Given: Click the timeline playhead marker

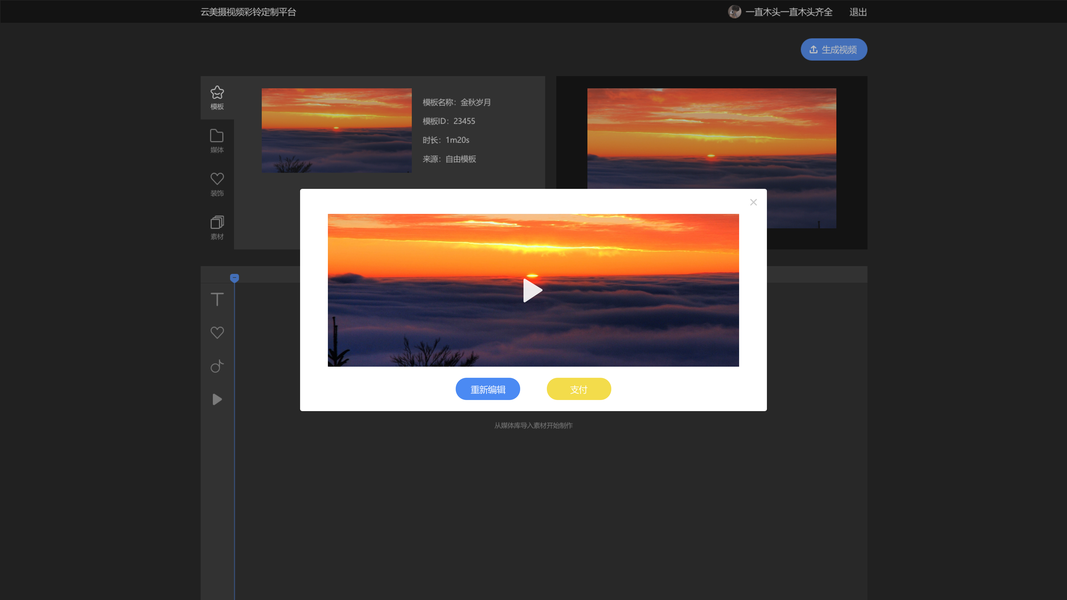Looking at the screenshot, I should coord(234,278).
